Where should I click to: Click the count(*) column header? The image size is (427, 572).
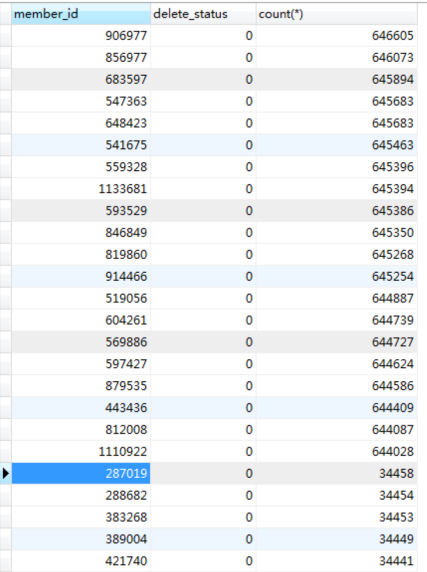pos(337,14)
